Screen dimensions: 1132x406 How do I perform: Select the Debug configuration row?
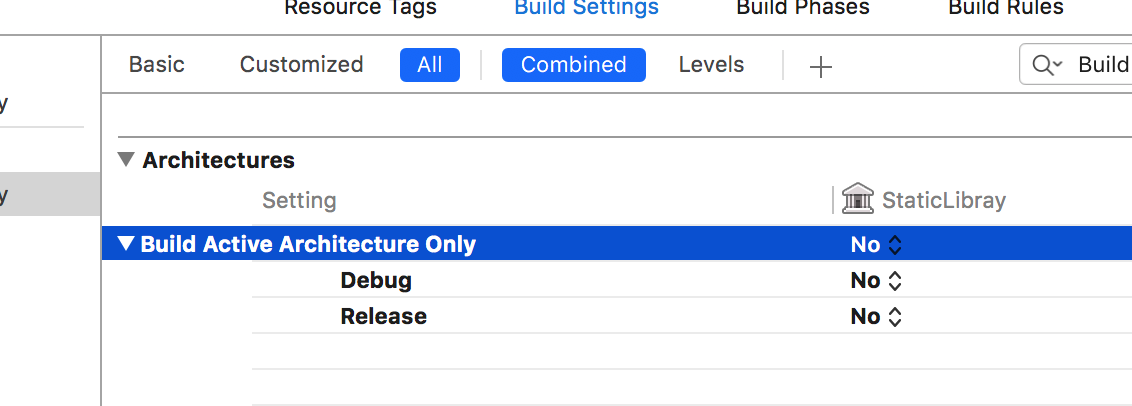376,280
